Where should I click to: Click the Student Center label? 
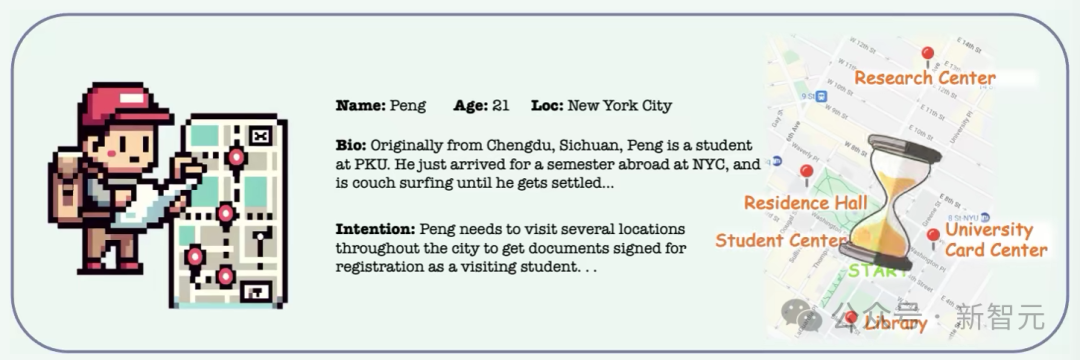tap(781, 240)
